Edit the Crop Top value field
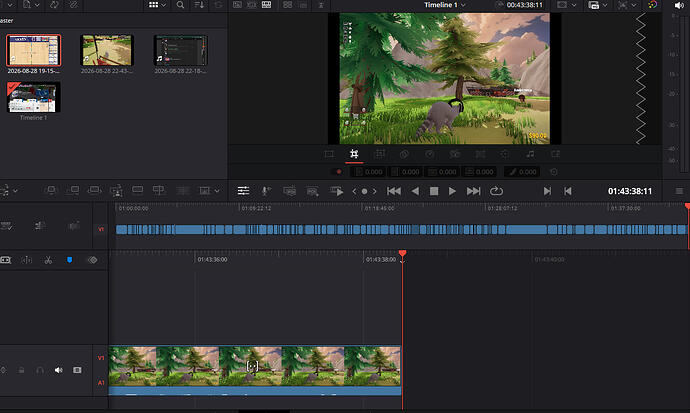 (443, 172)
